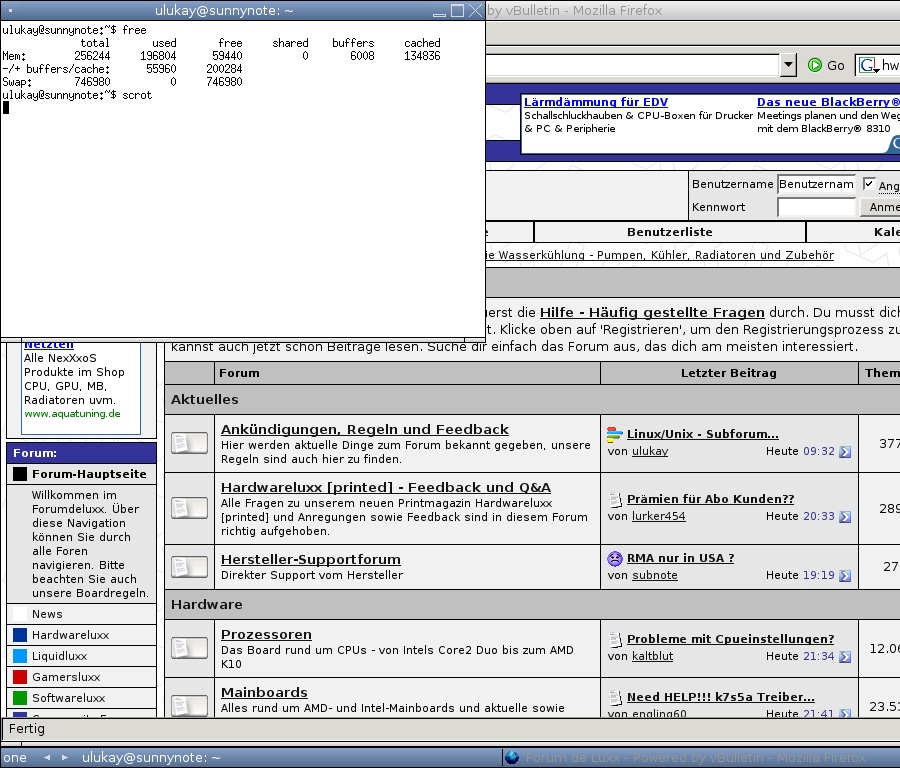Open user profile lurker454
The height and width of the screenshot is (768, 900).
pos(658,516)
